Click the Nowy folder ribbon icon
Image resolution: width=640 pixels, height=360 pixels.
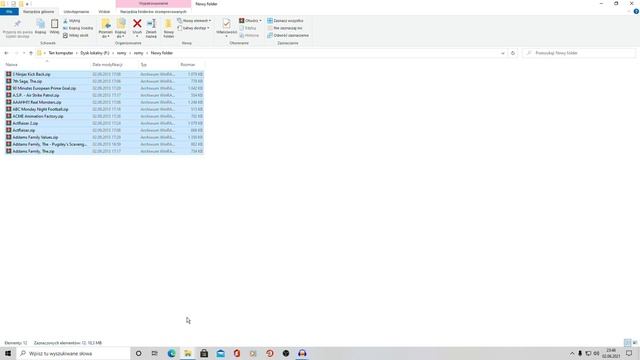pyautogui.click(x=169, y=28)
